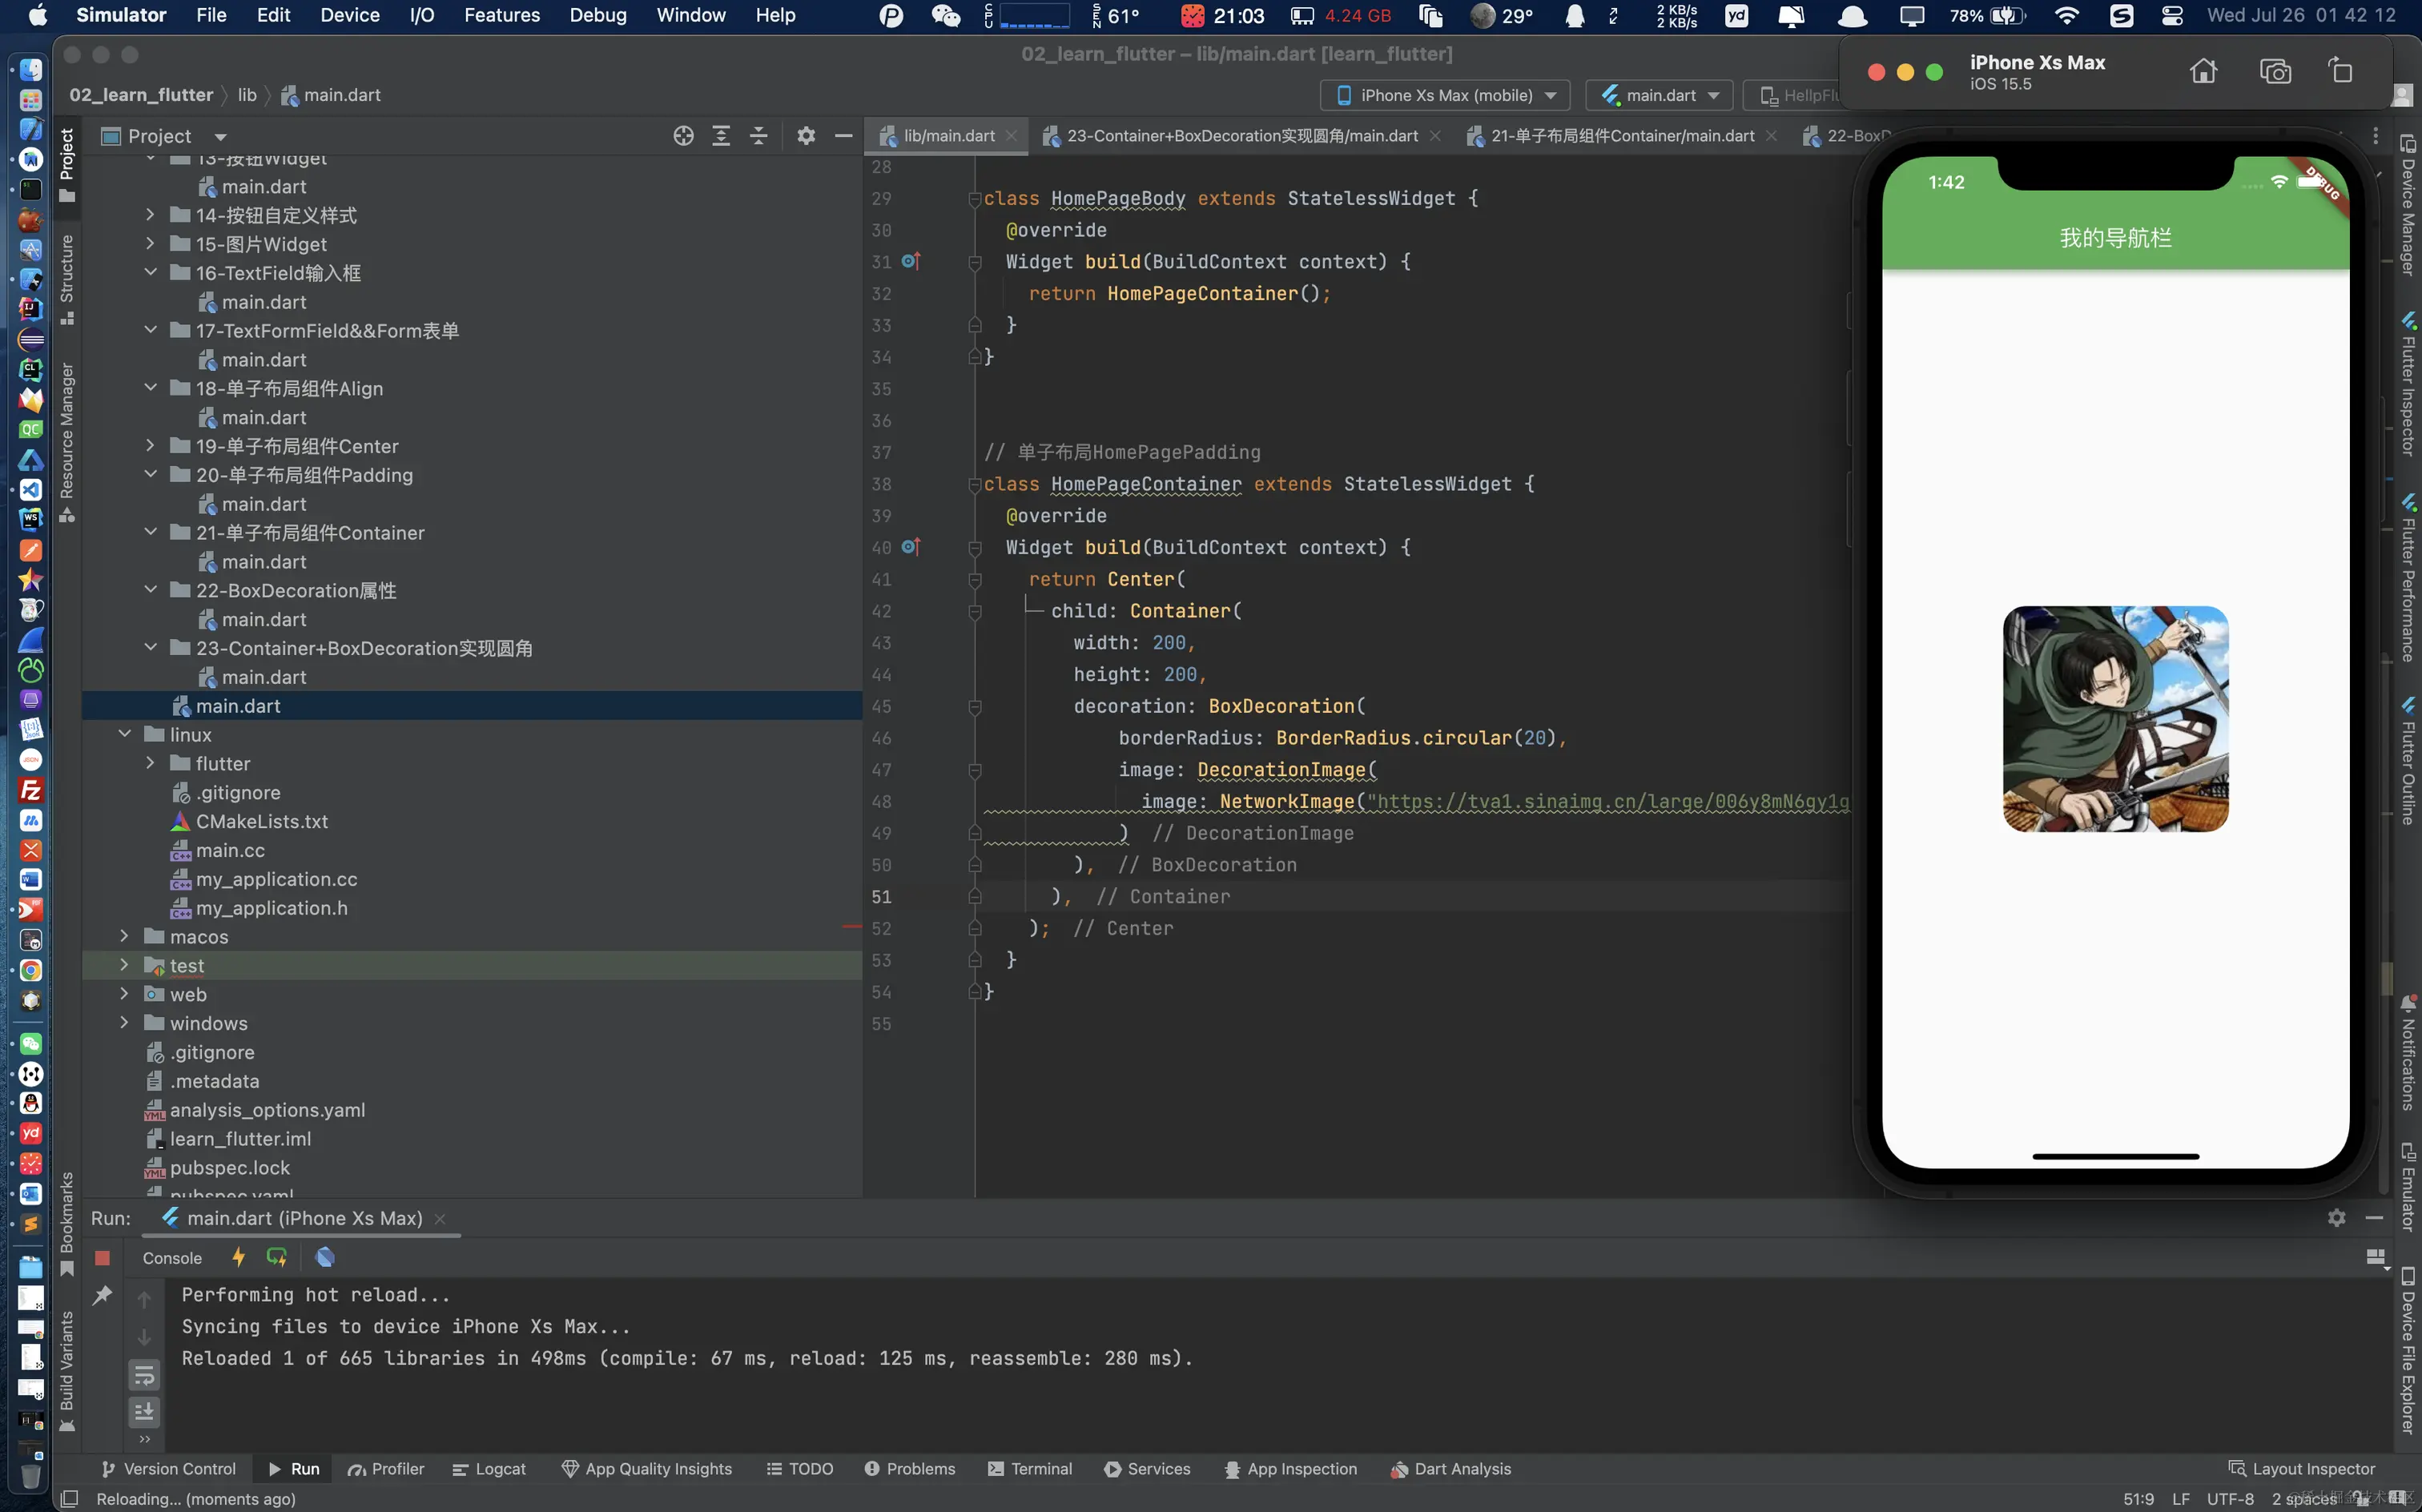This screenshot has width=2422, height=1512.
Task: Open Flutter DevTools icon in Run toolbar
Action: (x=325, y=1257)
